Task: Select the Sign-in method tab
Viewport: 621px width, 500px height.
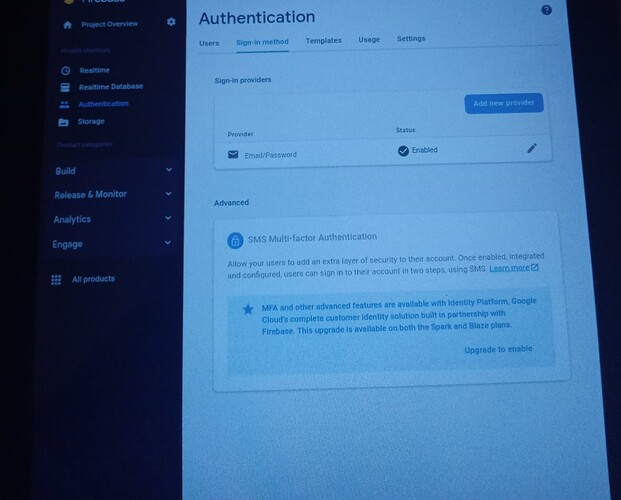Action: click(262, 42)
